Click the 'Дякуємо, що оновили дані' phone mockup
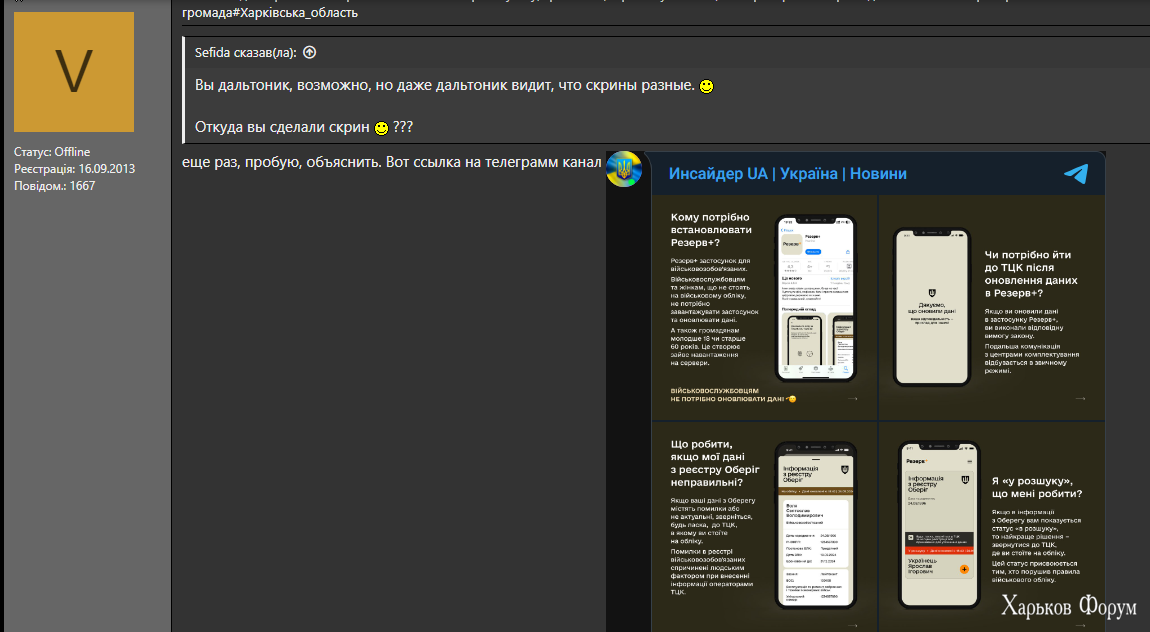 click(931, 306)
